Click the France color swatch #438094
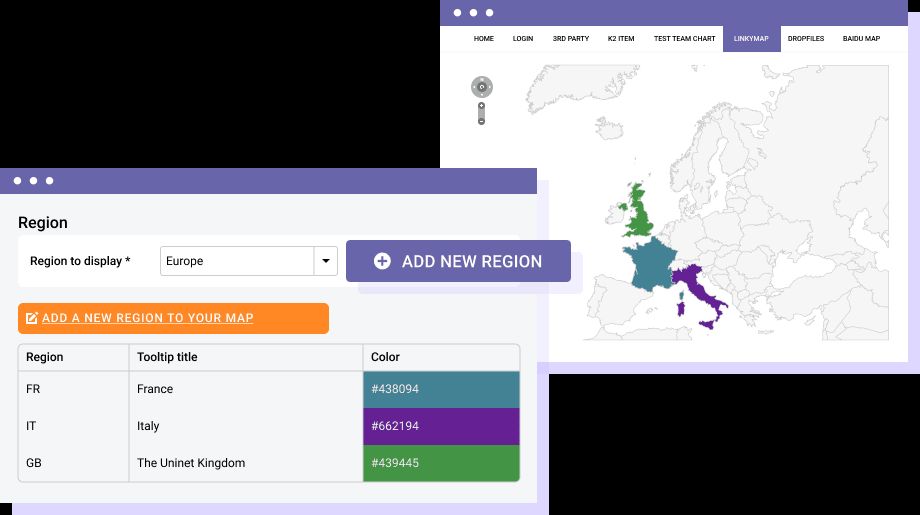Viewport: 920px width, 515px height. coord(441,389)
